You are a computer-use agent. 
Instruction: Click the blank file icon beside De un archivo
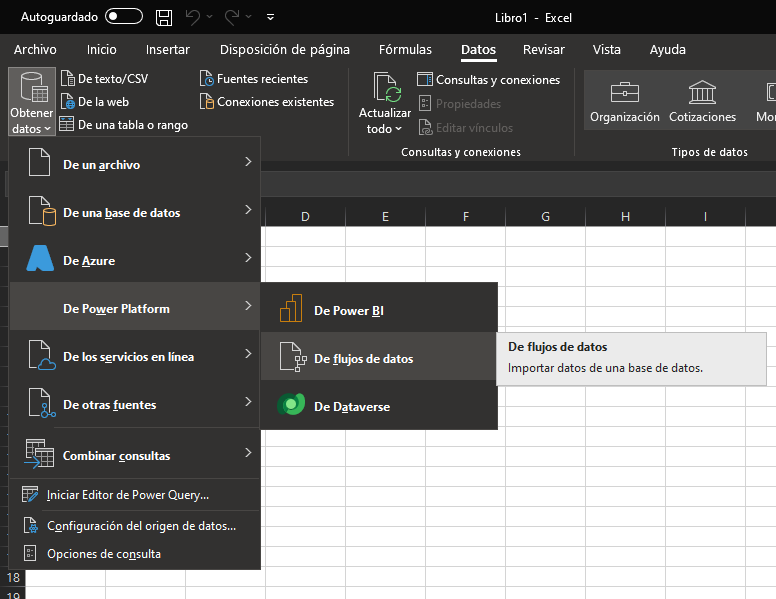(x=39, y=162)
